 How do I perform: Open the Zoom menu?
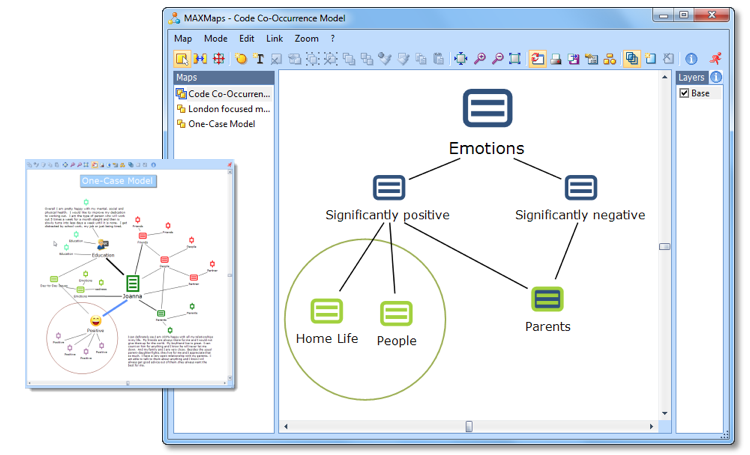(307, 39)
